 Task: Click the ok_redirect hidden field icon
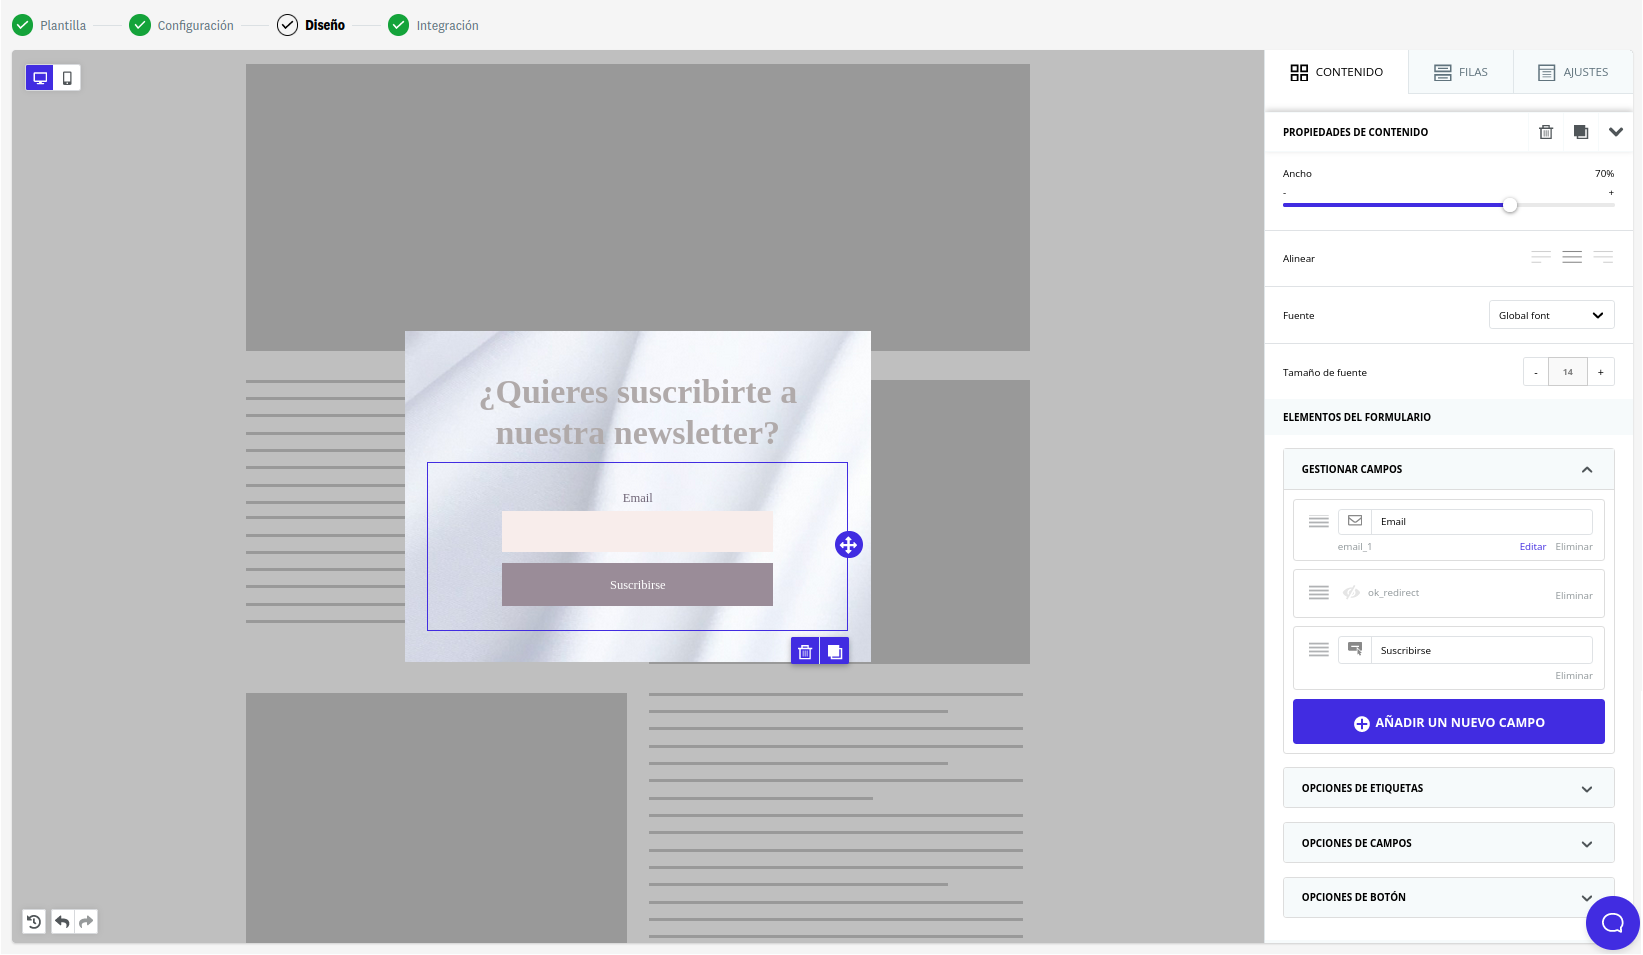pos(1351,593)
